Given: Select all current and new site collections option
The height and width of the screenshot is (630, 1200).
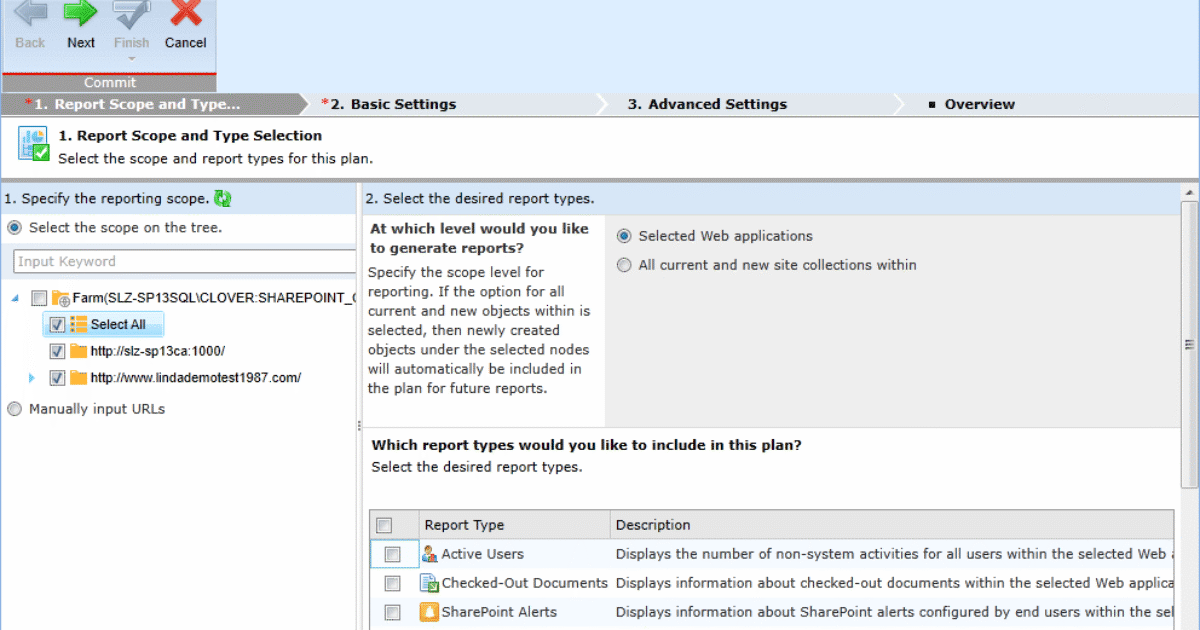Looking at the screenshot, I should coord(624,264).
